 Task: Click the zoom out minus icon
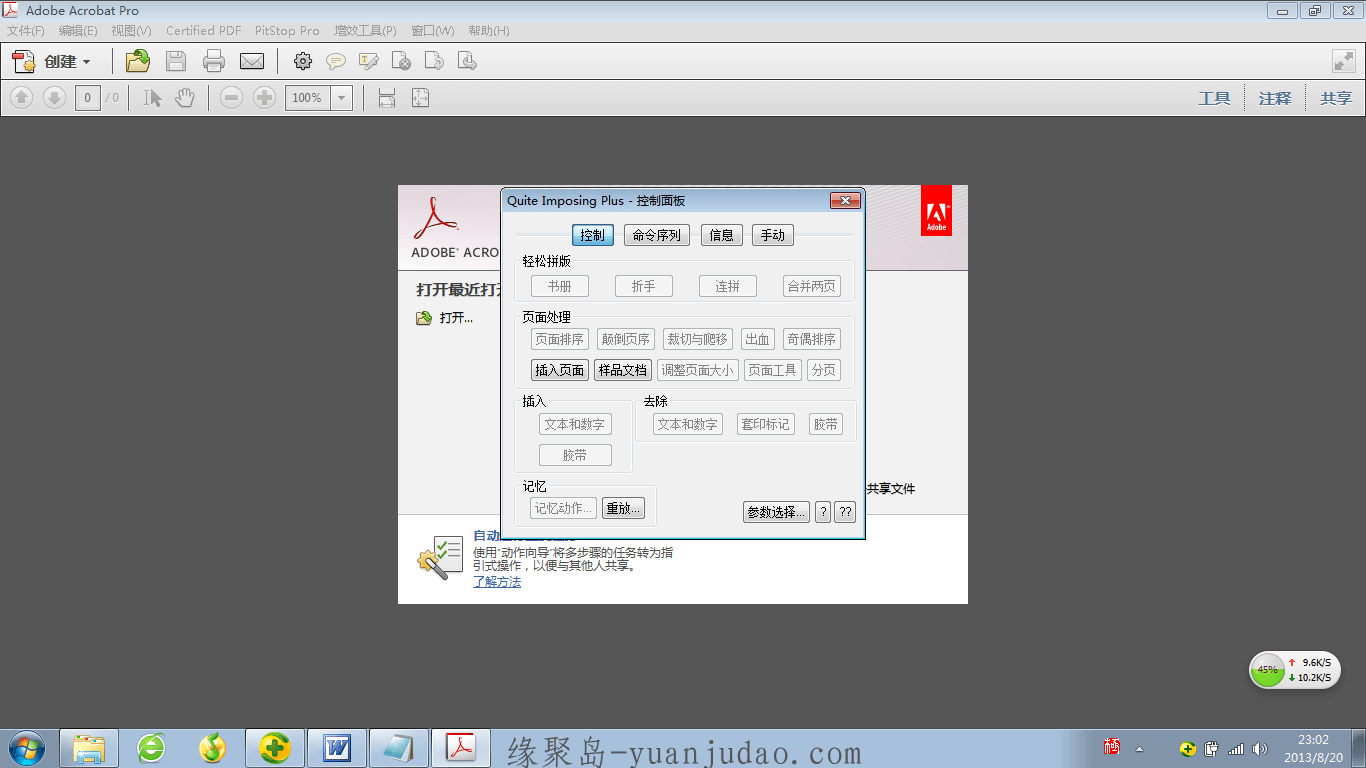click(232, 98)
